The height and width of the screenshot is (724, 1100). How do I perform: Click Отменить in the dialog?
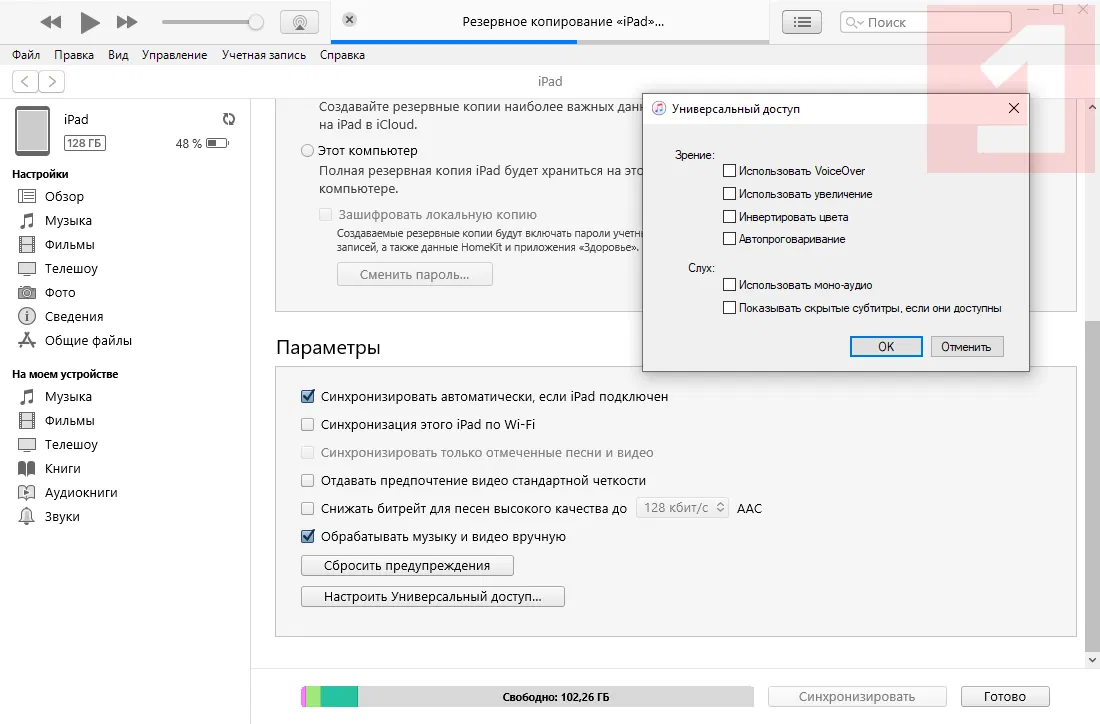coord(967,347)
